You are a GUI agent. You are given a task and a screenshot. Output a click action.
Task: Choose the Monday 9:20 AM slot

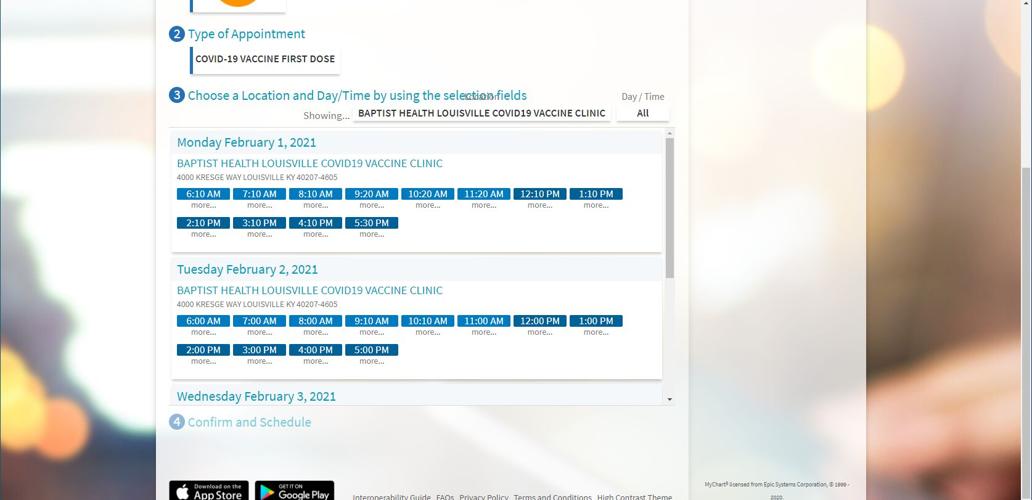click(x=371, y=194)
